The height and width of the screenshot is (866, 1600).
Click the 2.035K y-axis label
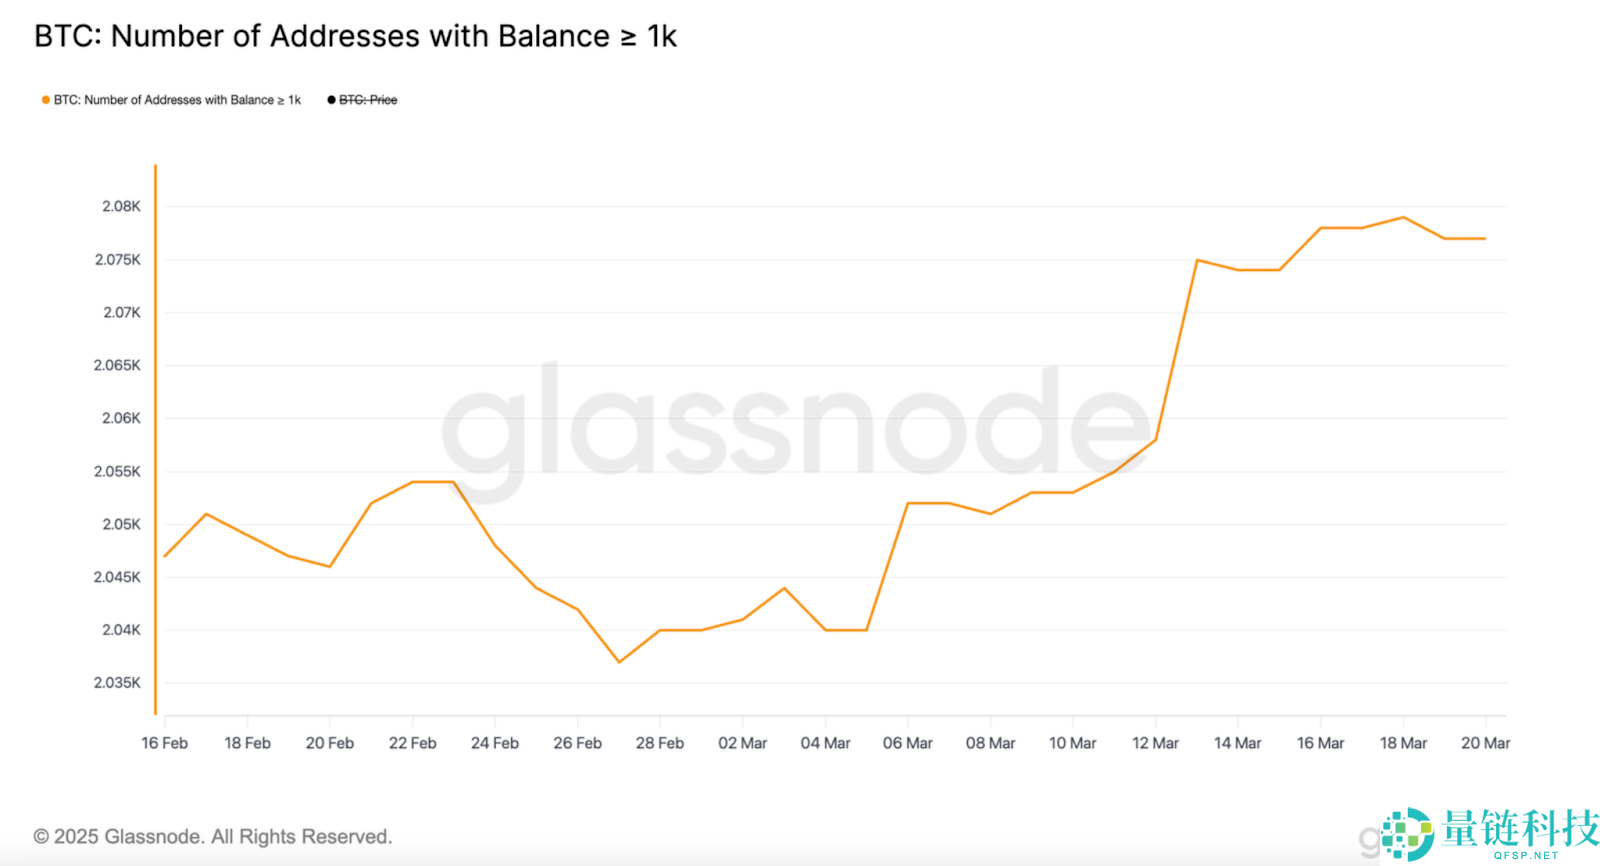coord(118,683)
